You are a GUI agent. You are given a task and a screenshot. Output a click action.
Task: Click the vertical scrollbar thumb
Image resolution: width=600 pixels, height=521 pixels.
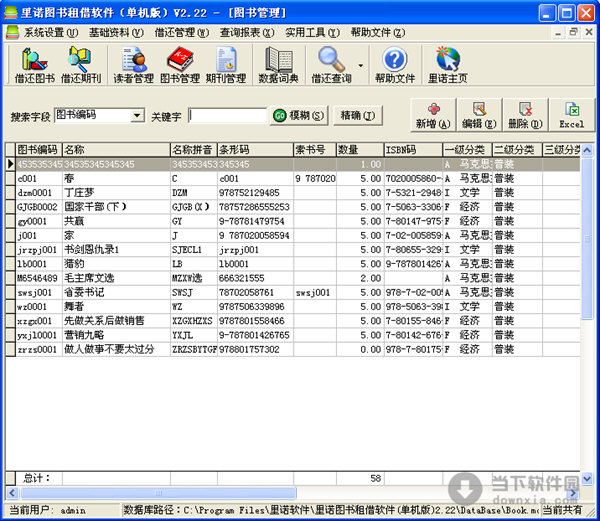(x=587, y=238)
